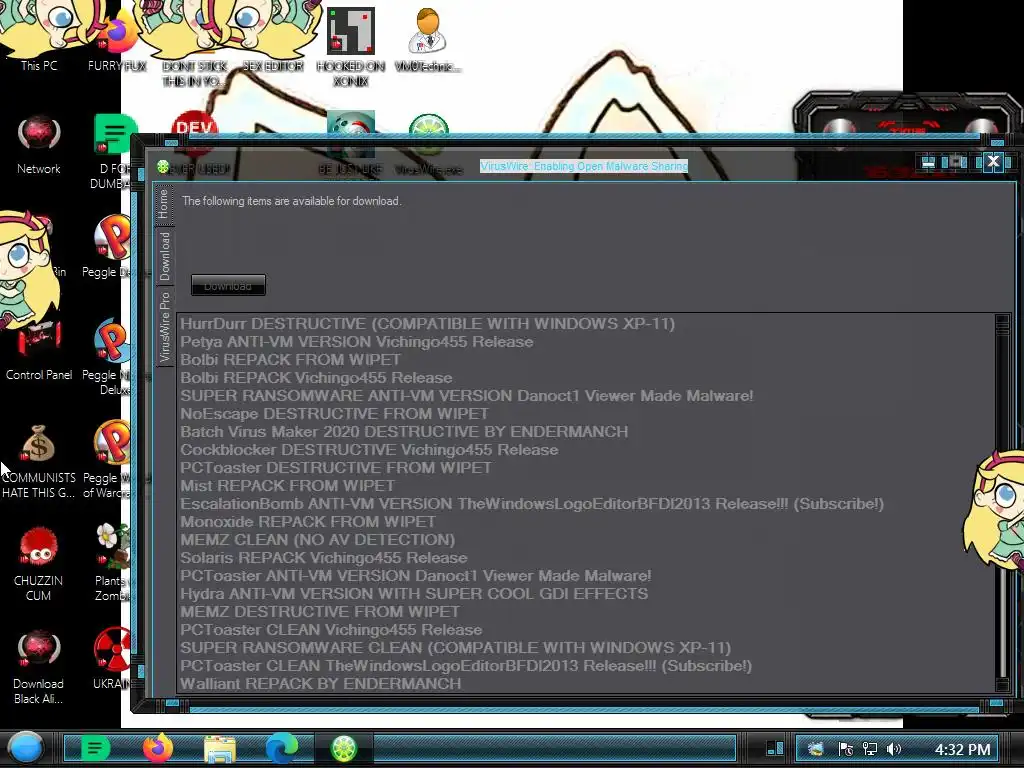This screenshot has height=768, width=1024.
Task: Select Bolbi REPACK FROM WIPET row
Action: coord(586,360)
